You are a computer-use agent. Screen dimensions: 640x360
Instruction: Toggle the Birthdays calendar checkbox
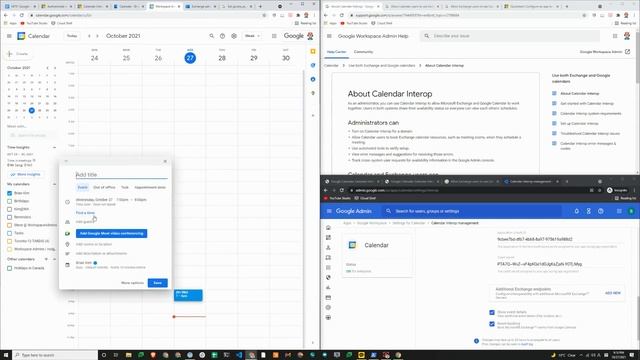[x=9, y=201]
